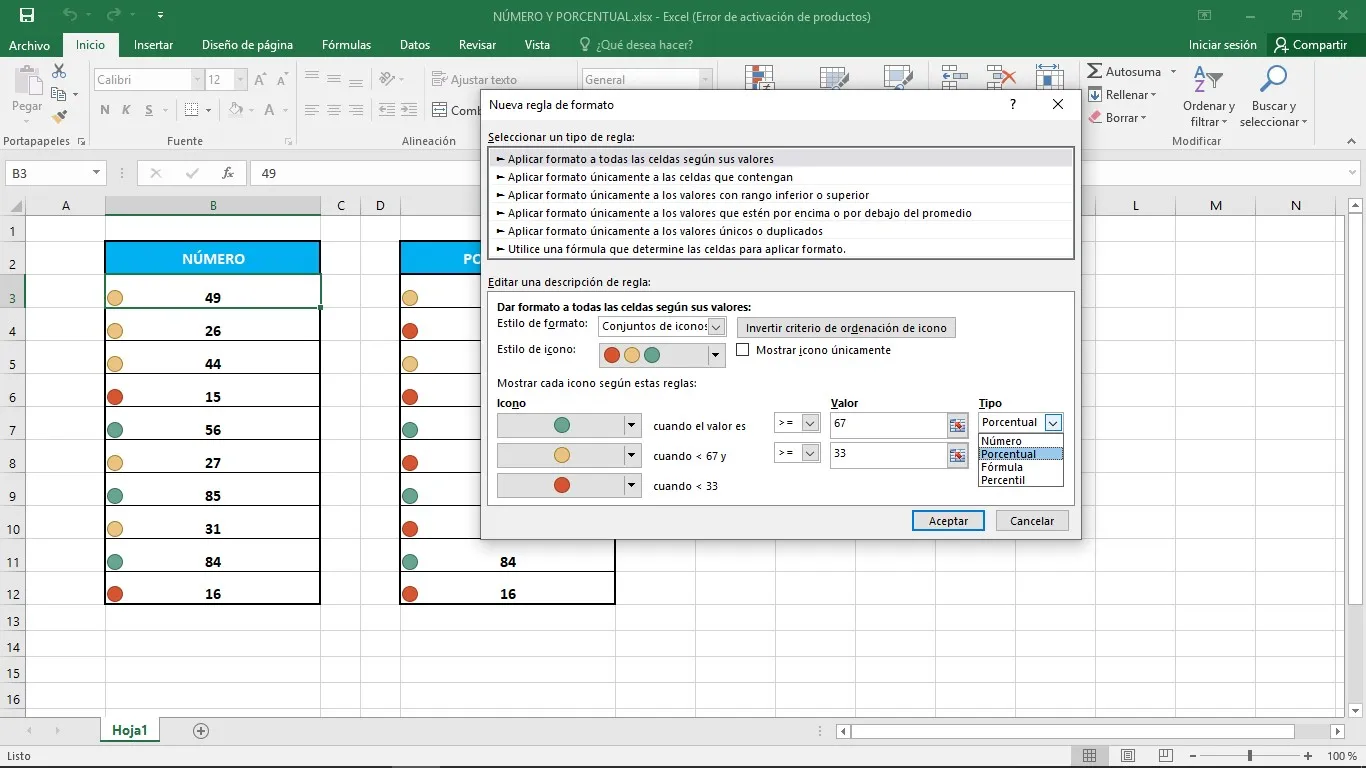
Task: Open the Fórmulas ribbon tab
Action: pyautogui.click(x=346, y=45)
